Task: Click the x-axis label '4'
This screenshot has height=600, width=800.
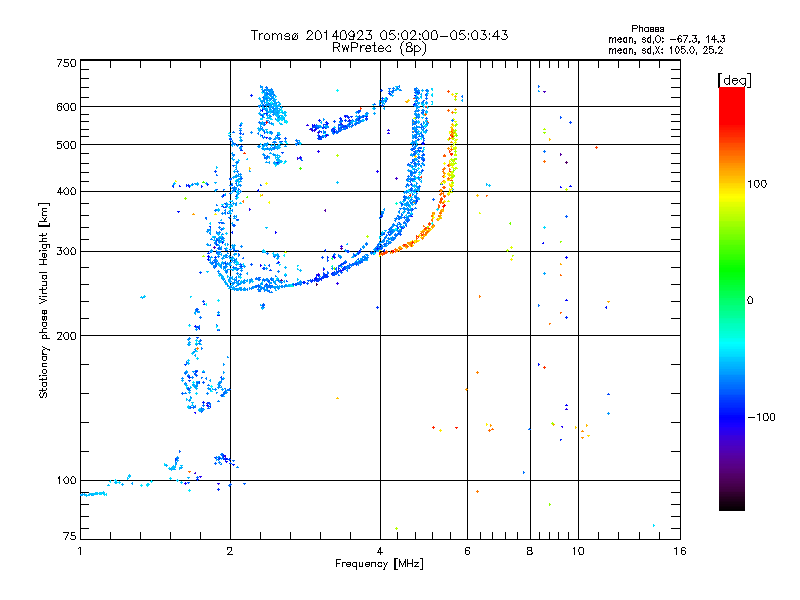Action: pos(380,551)
